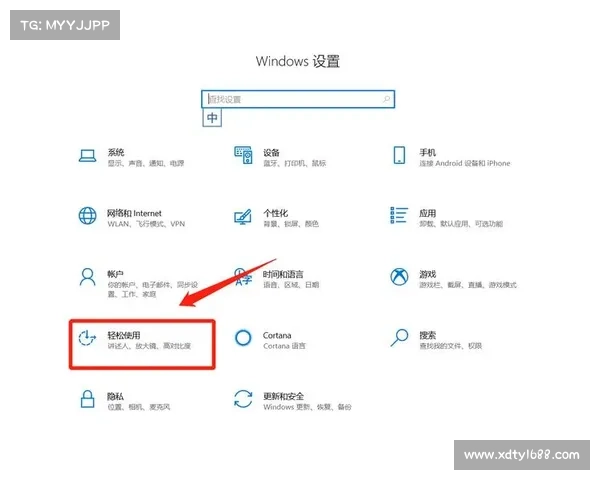
Task: Click the '查找我的文件、权限' description
Action: coord(450,346)
